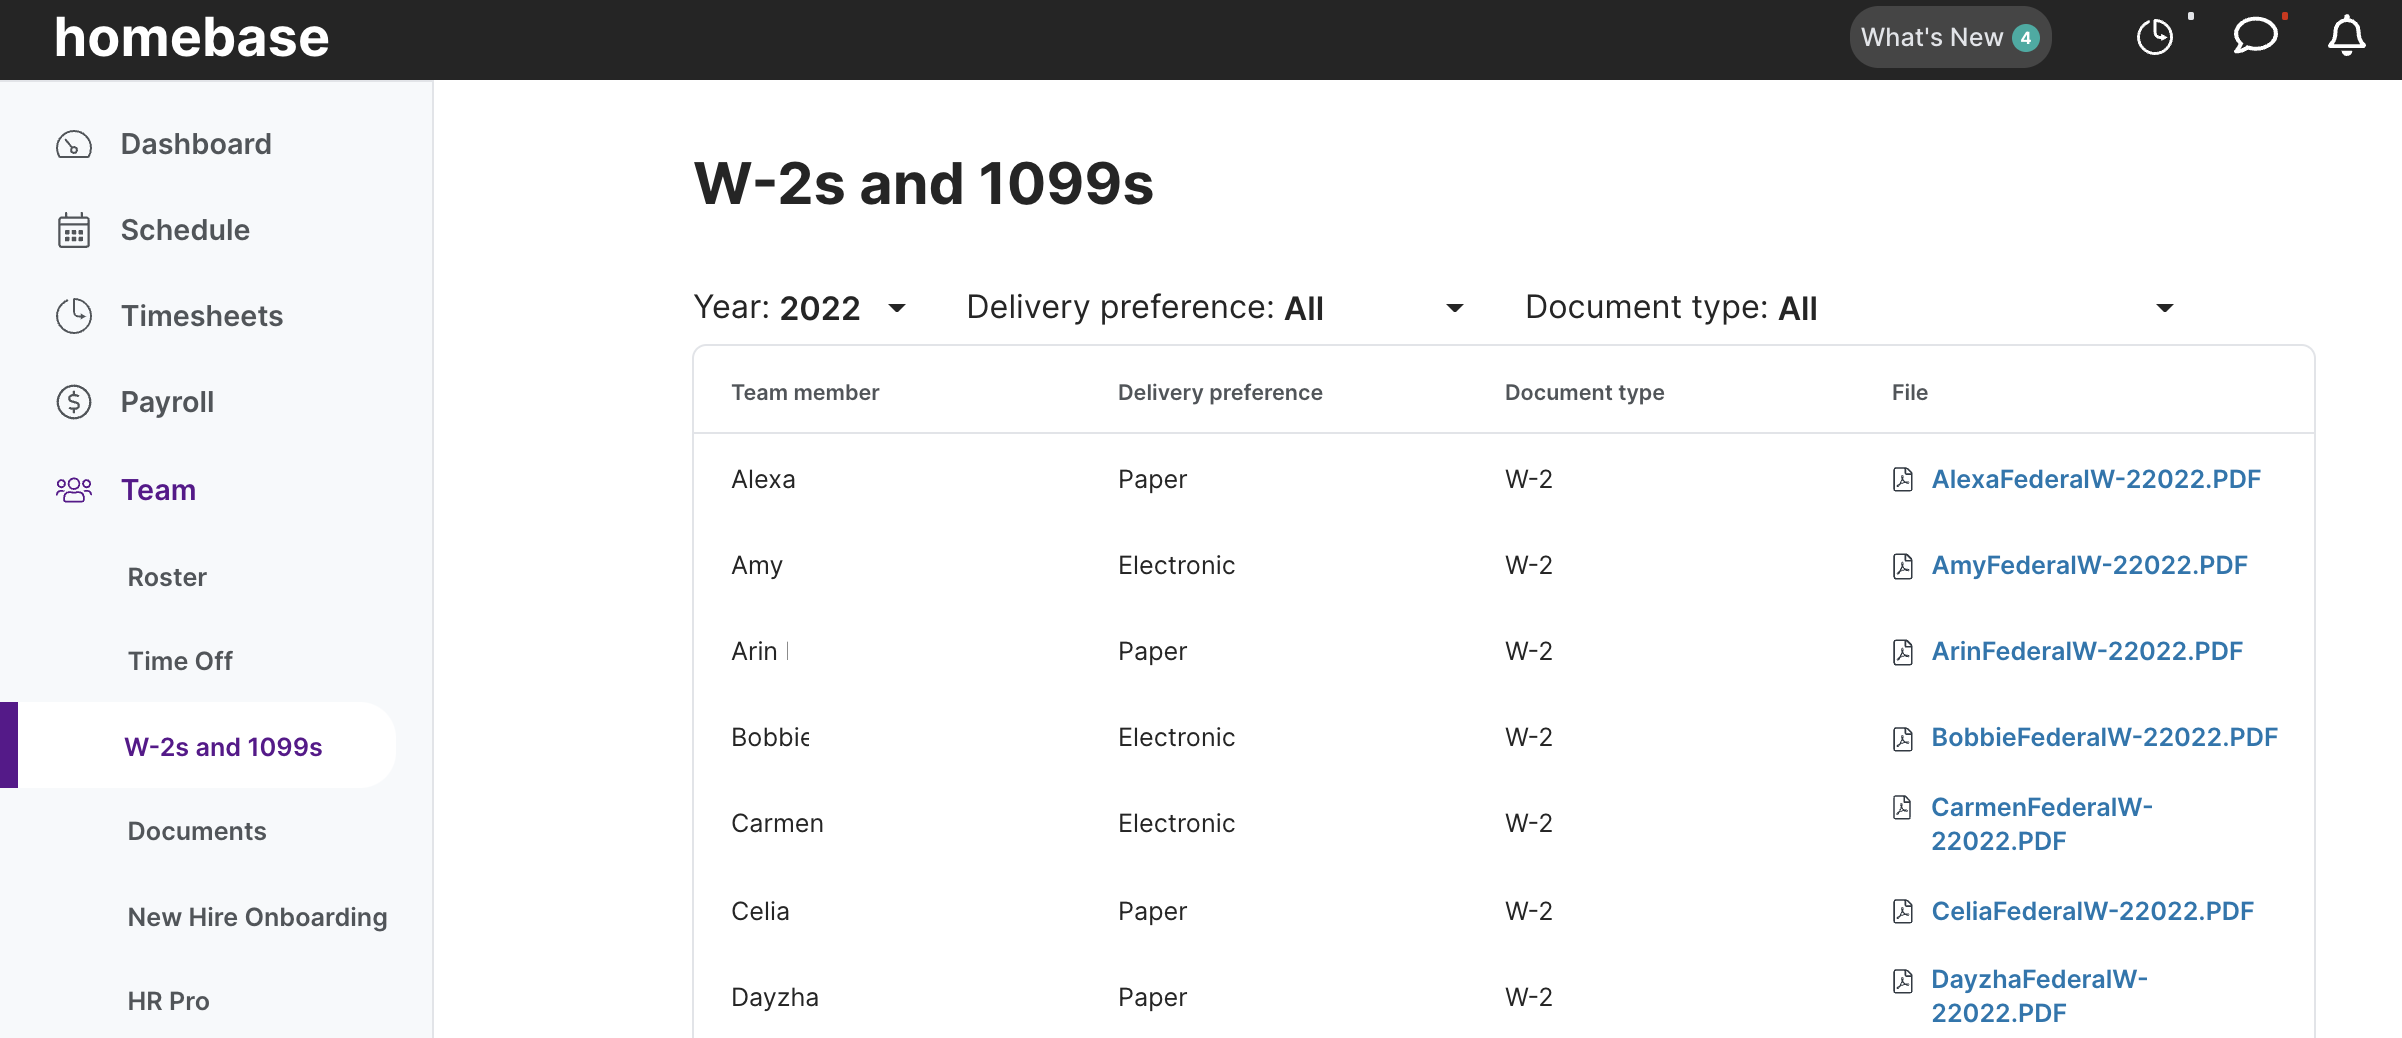Viewport: 2402px width, 1038px height.
Task: Select New Hire Onboarding menu item
Action: (257, 917)
